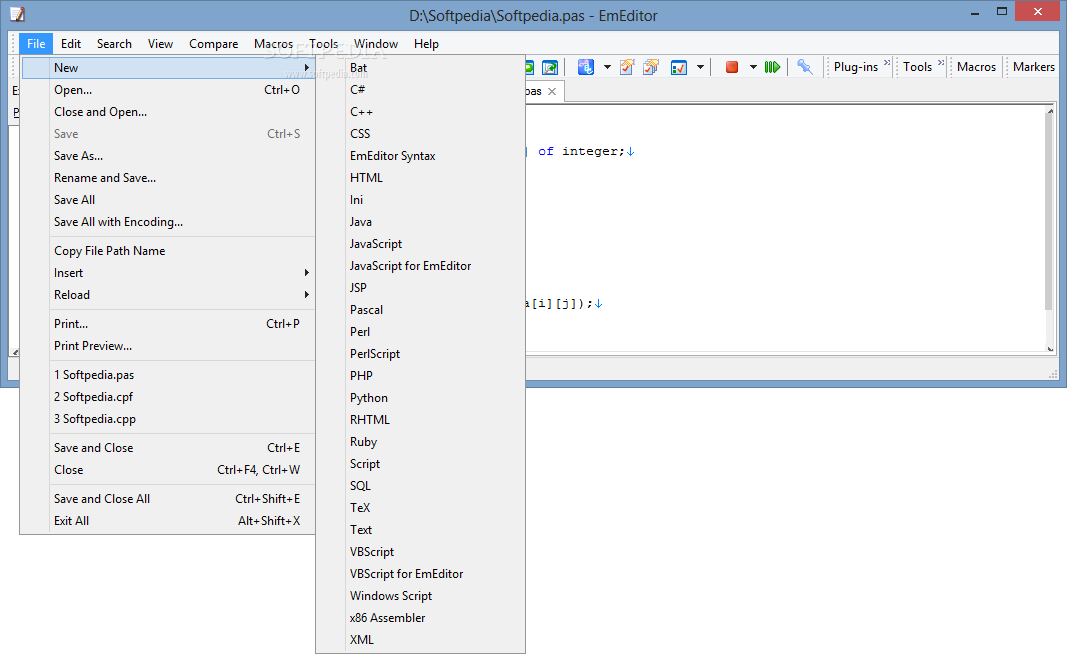1067x654 pixels.
Task: Create new x86 Assembler file
Action: click(x=421, y=618)
